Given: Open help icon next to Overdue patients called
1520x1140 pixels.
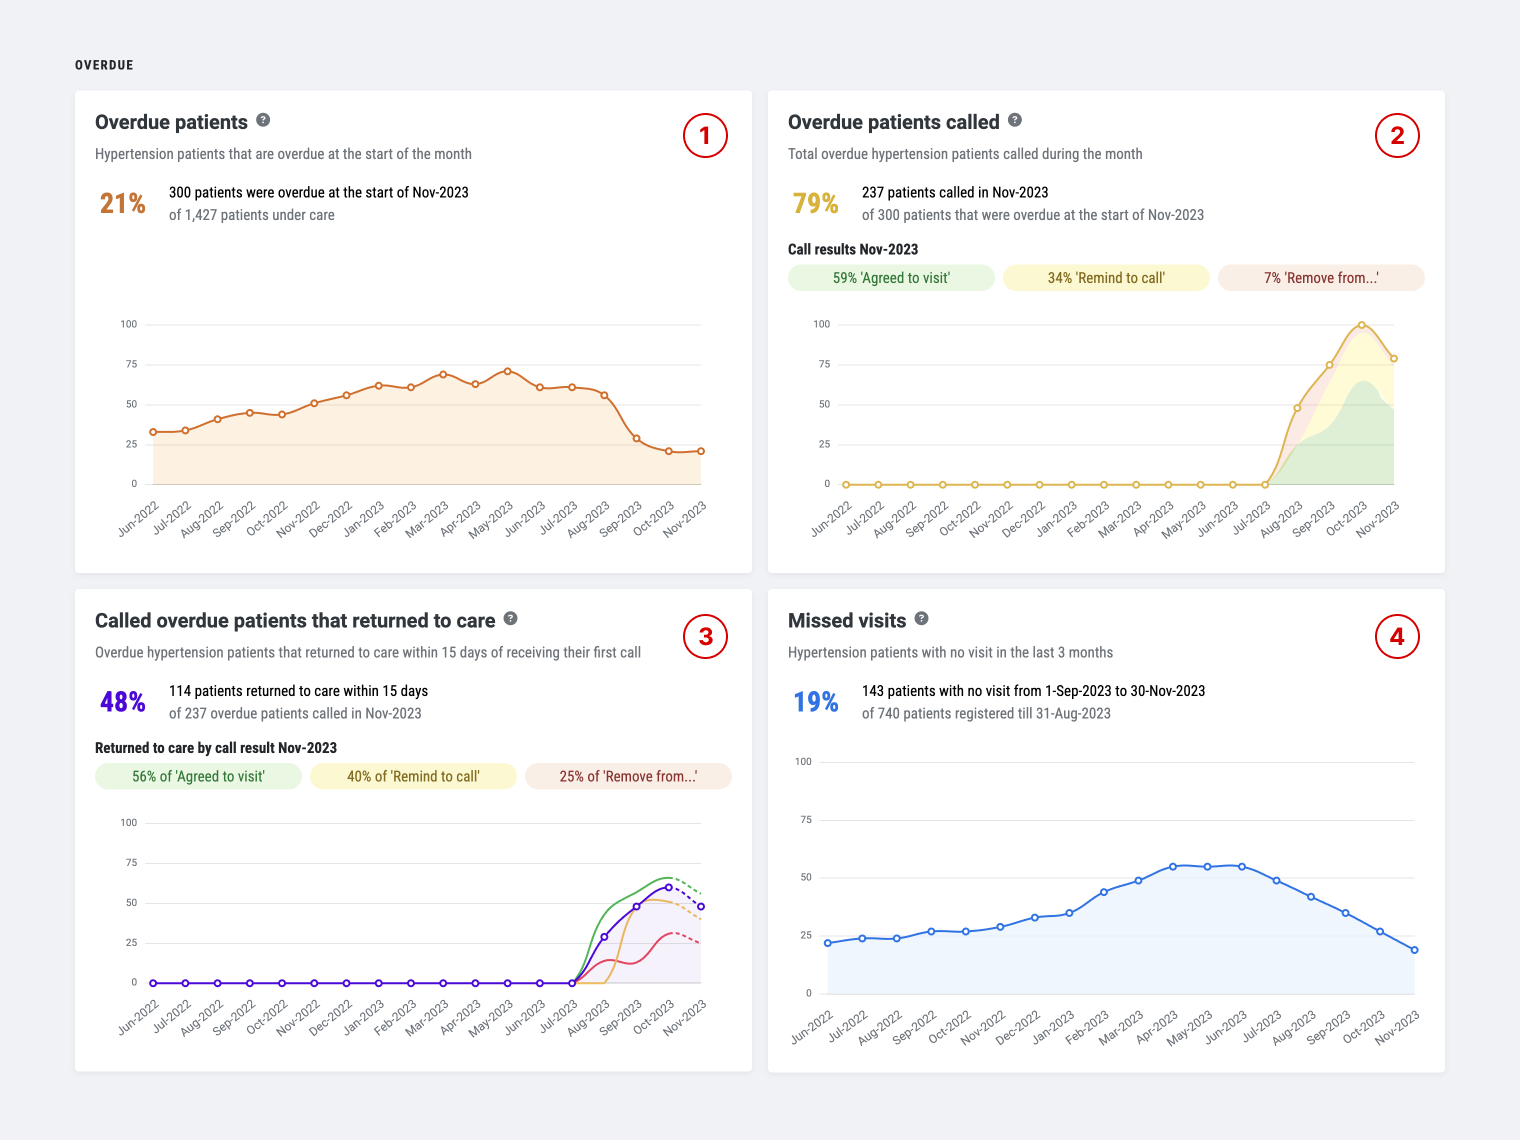Looking at the screenshot, I should click(x=1015, y=120).
